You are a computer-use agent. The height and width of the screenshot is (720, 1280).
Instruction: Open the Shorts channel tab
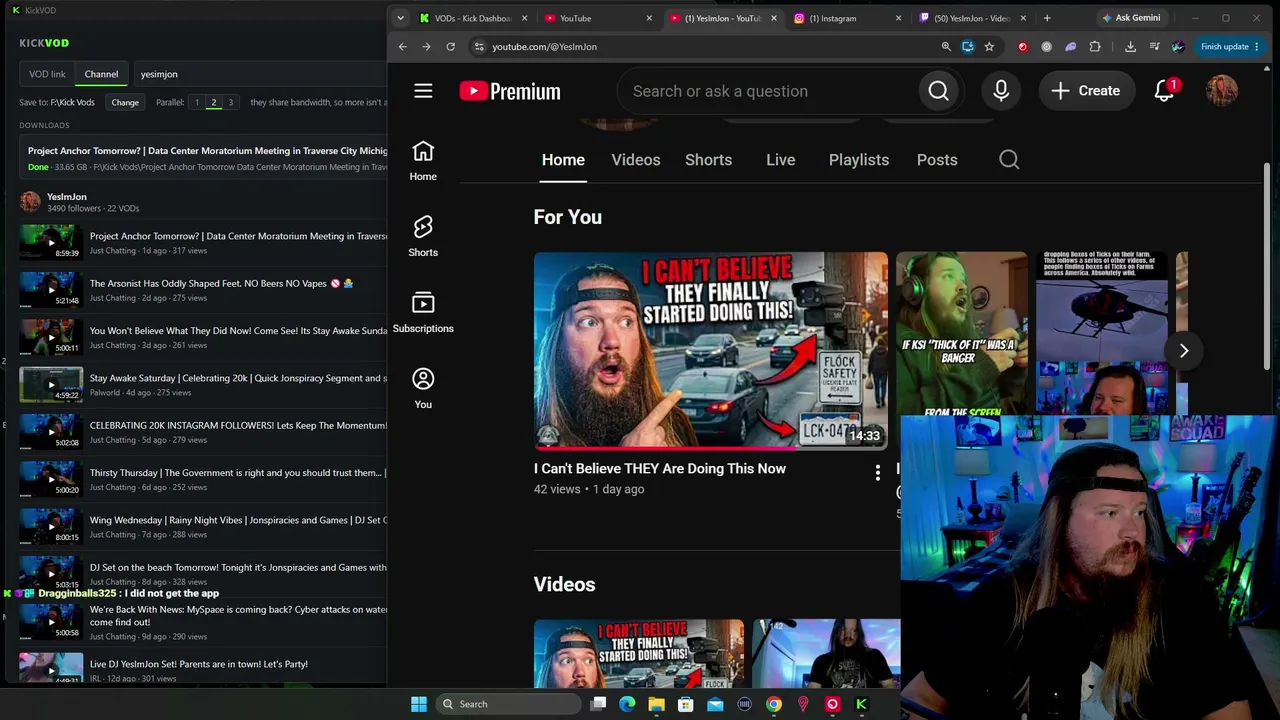[x=708, y=160]
